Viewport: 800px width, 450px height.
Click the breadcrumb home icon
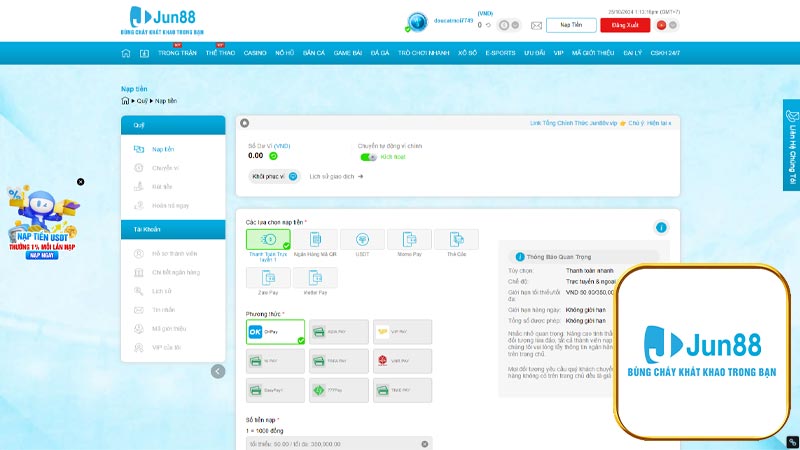coord(125,101)
